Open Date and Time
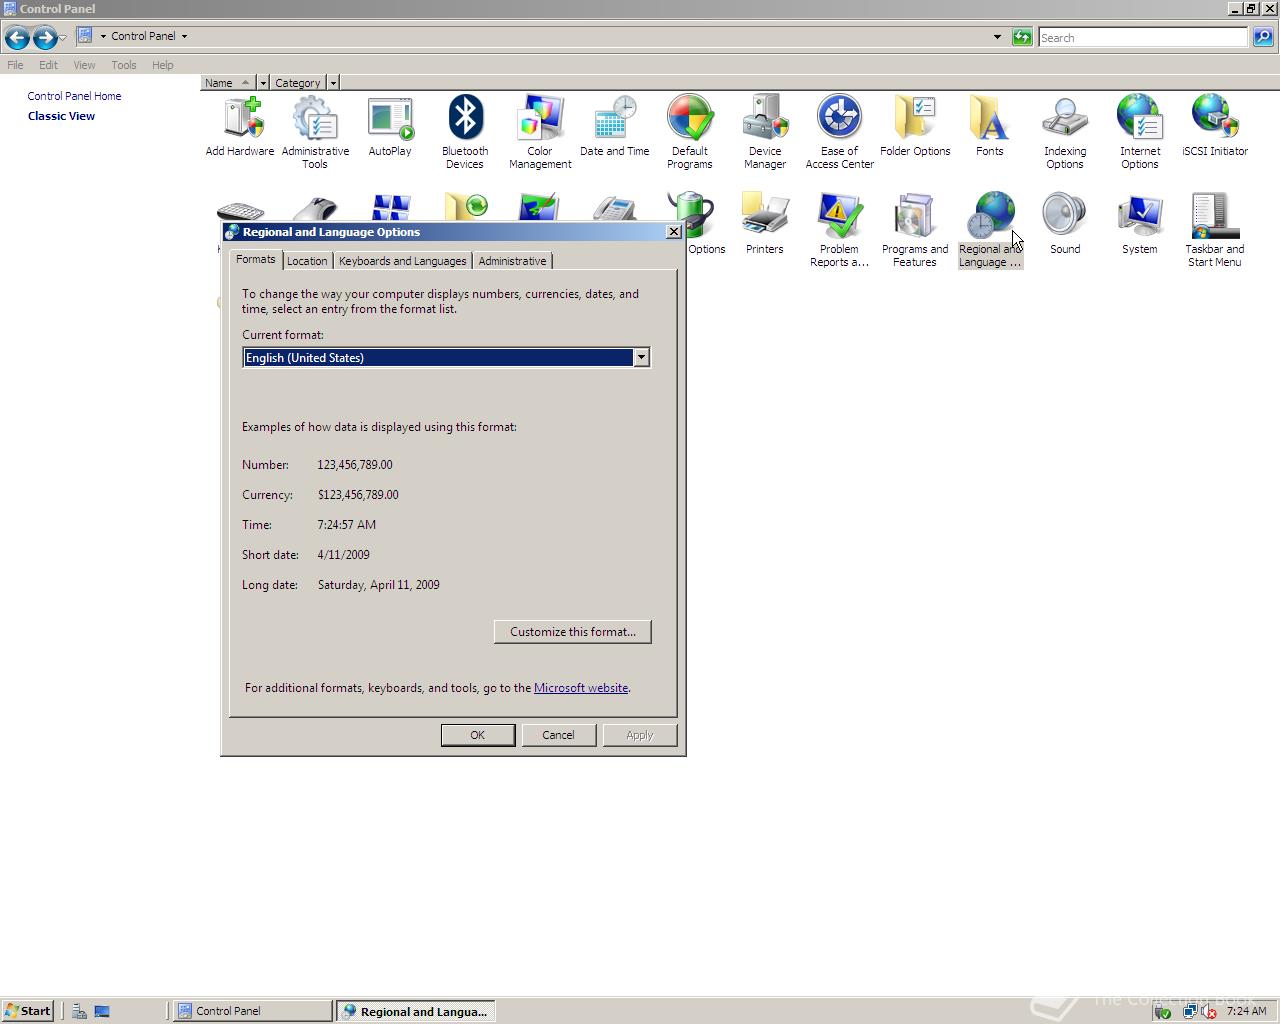The width and height of the screenshot is (1280, 1024). tap(615, 126)
